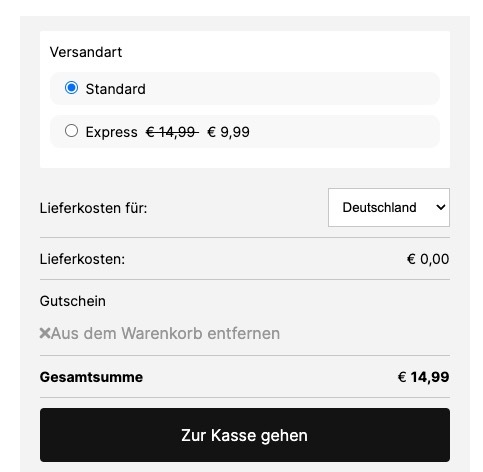Viewport: 483px width, 472px height.
Task: Choose the Express shipping radio button
Action: point(71,131)
